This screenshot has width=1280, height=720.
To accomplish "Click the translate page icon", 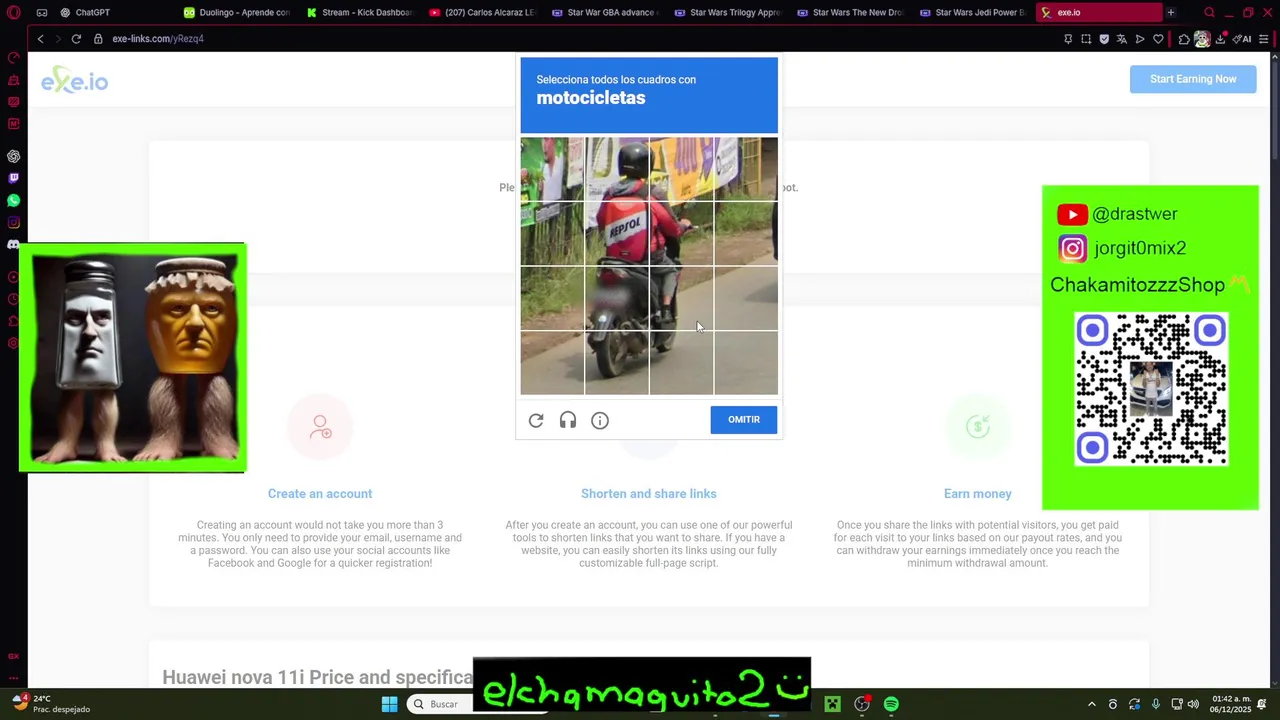I will (1122, 39).
